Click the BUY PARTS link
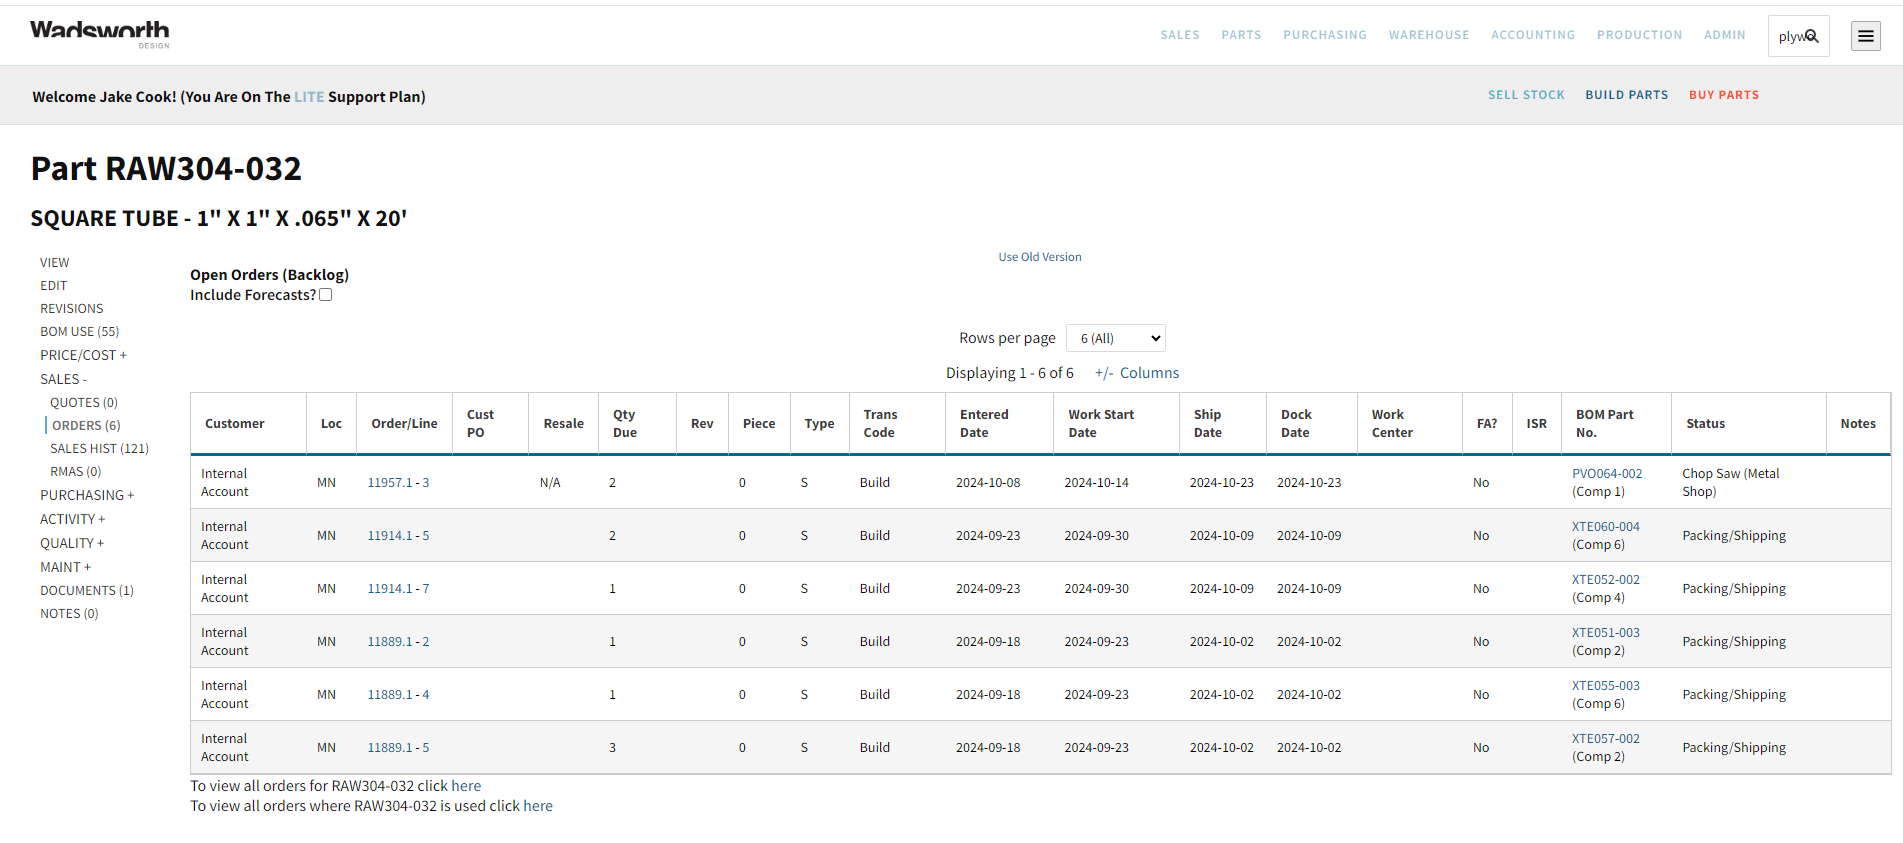Viewport: 1903px width, 843px height. point(1723,95)
